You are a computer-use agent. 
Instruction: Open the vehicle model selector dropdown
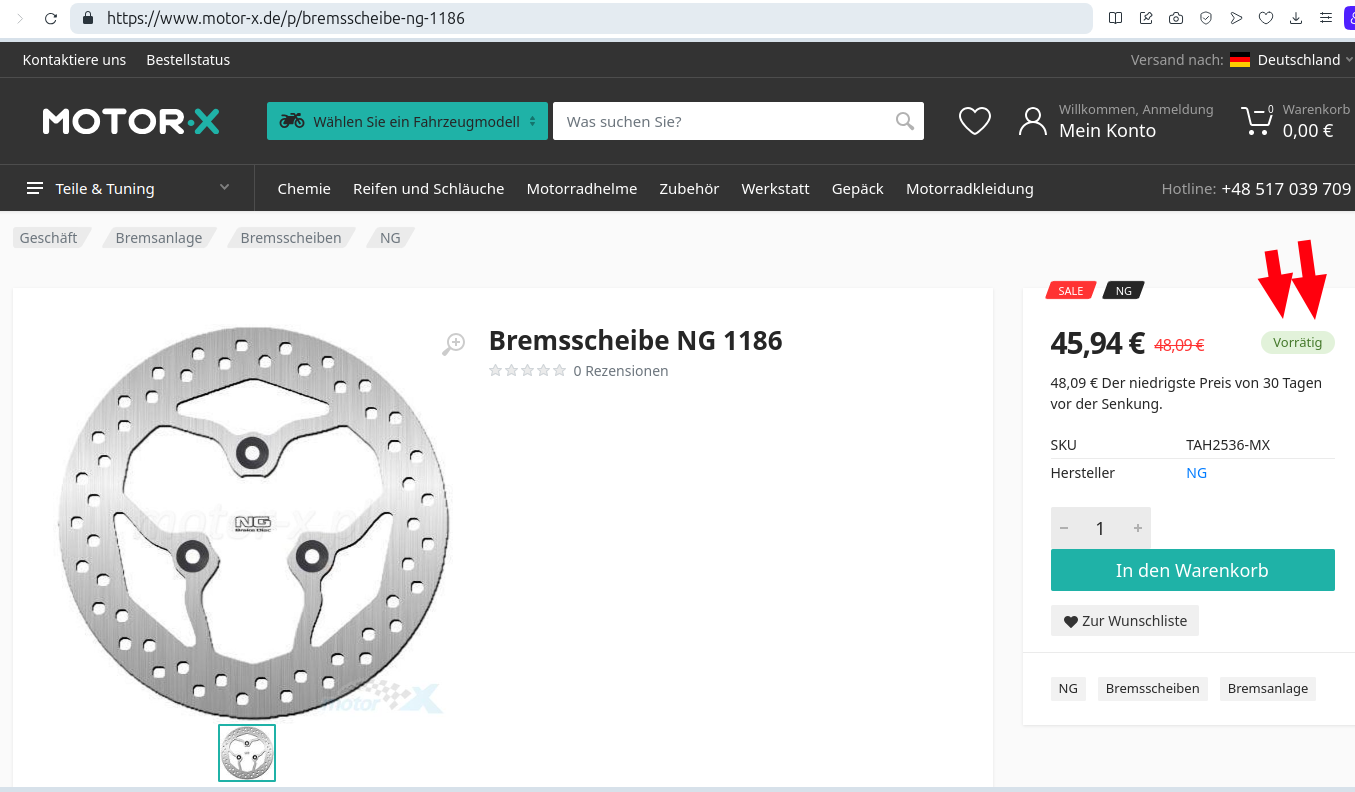click(407, 121)
